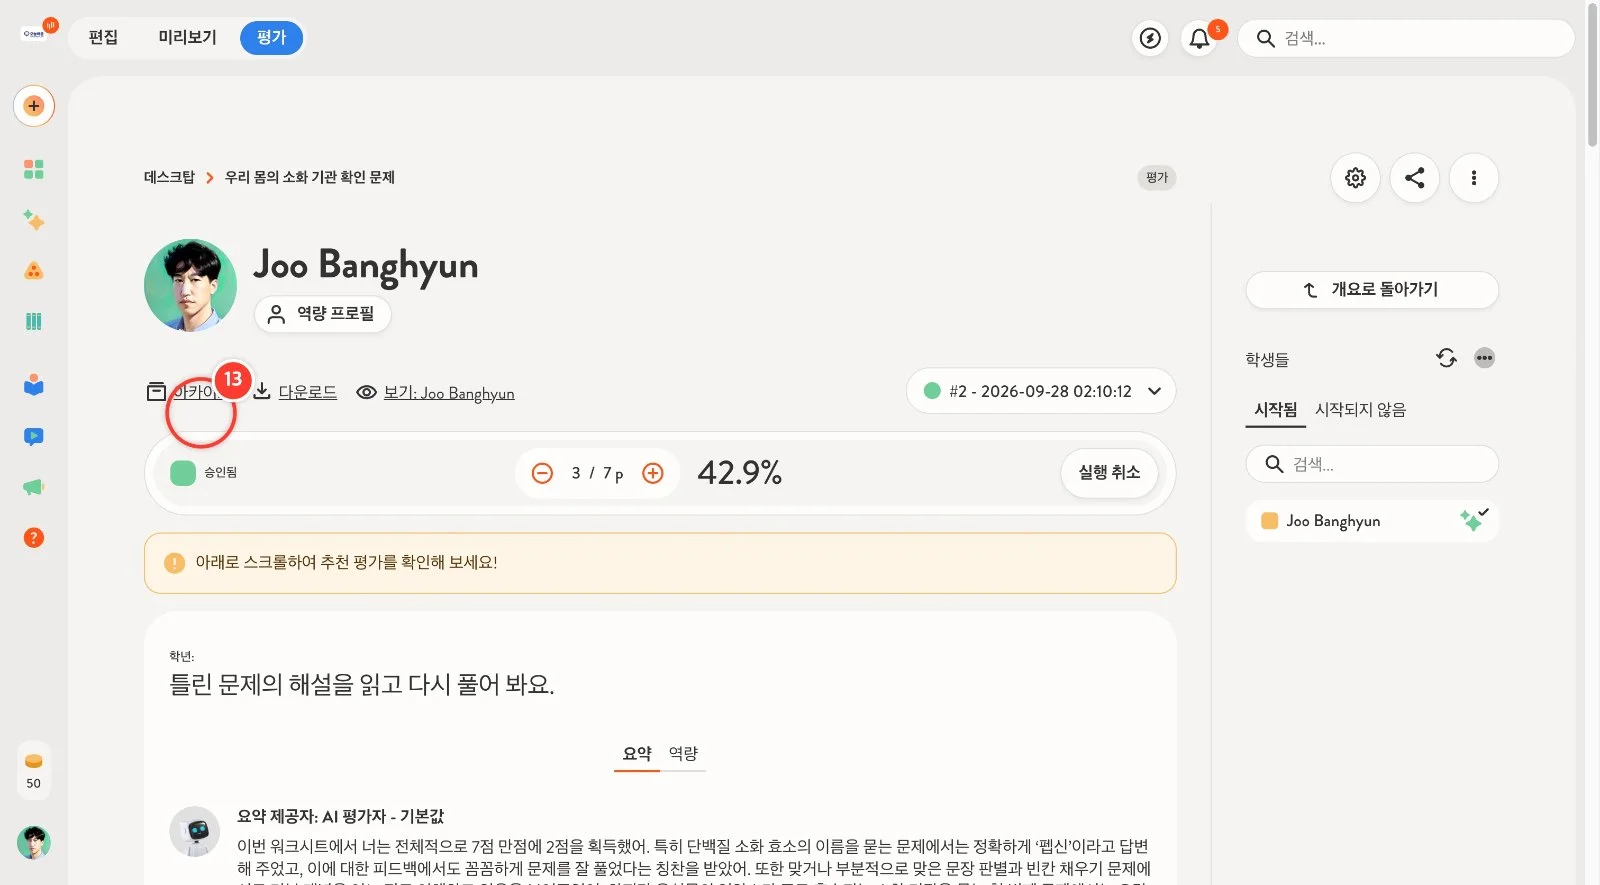Select the 평가 tab
Viewport: 1600px width, 885px height.
click(271, 38)
